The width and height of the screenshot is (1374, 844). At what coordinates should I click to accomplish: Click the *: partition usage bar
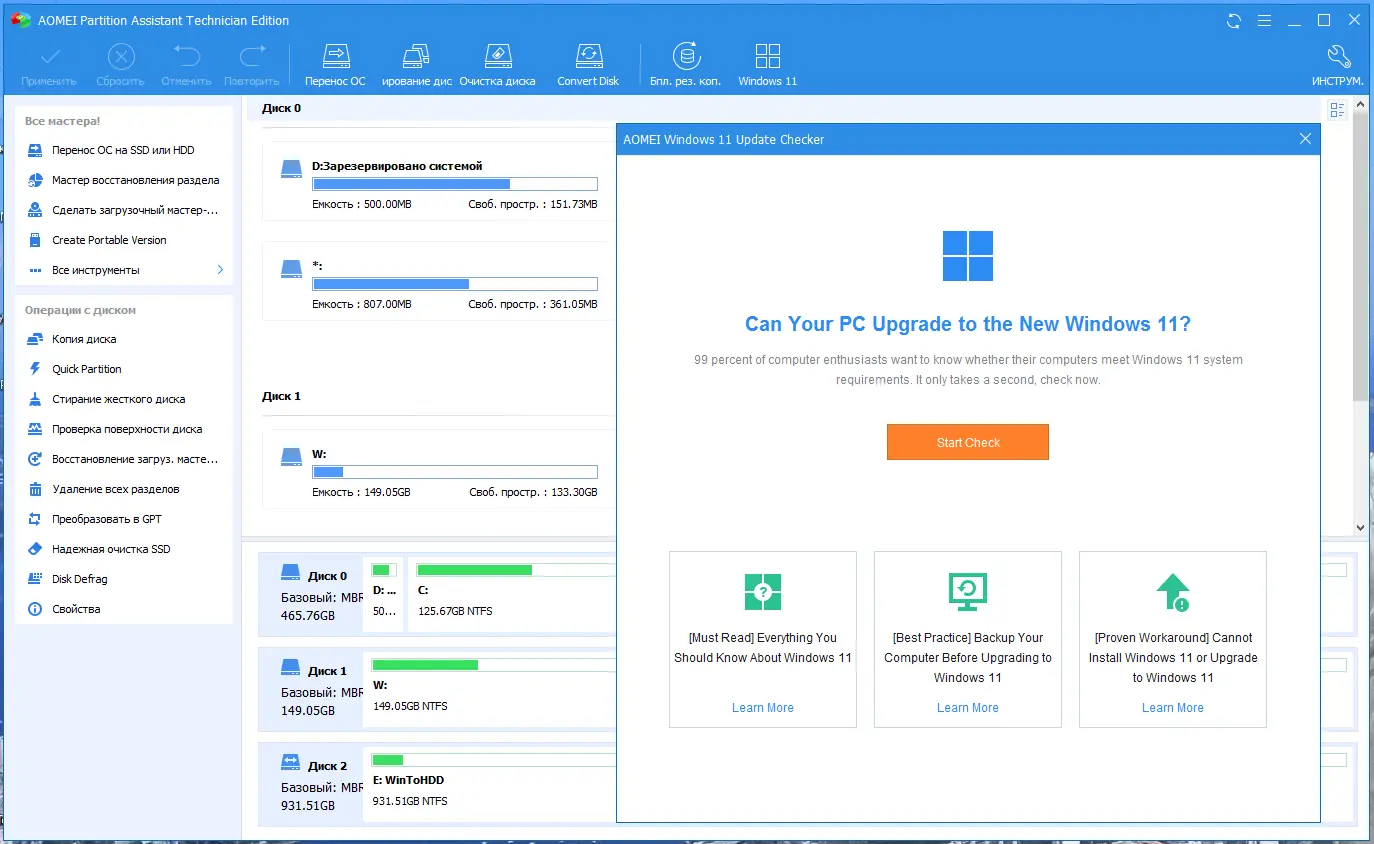455,284
